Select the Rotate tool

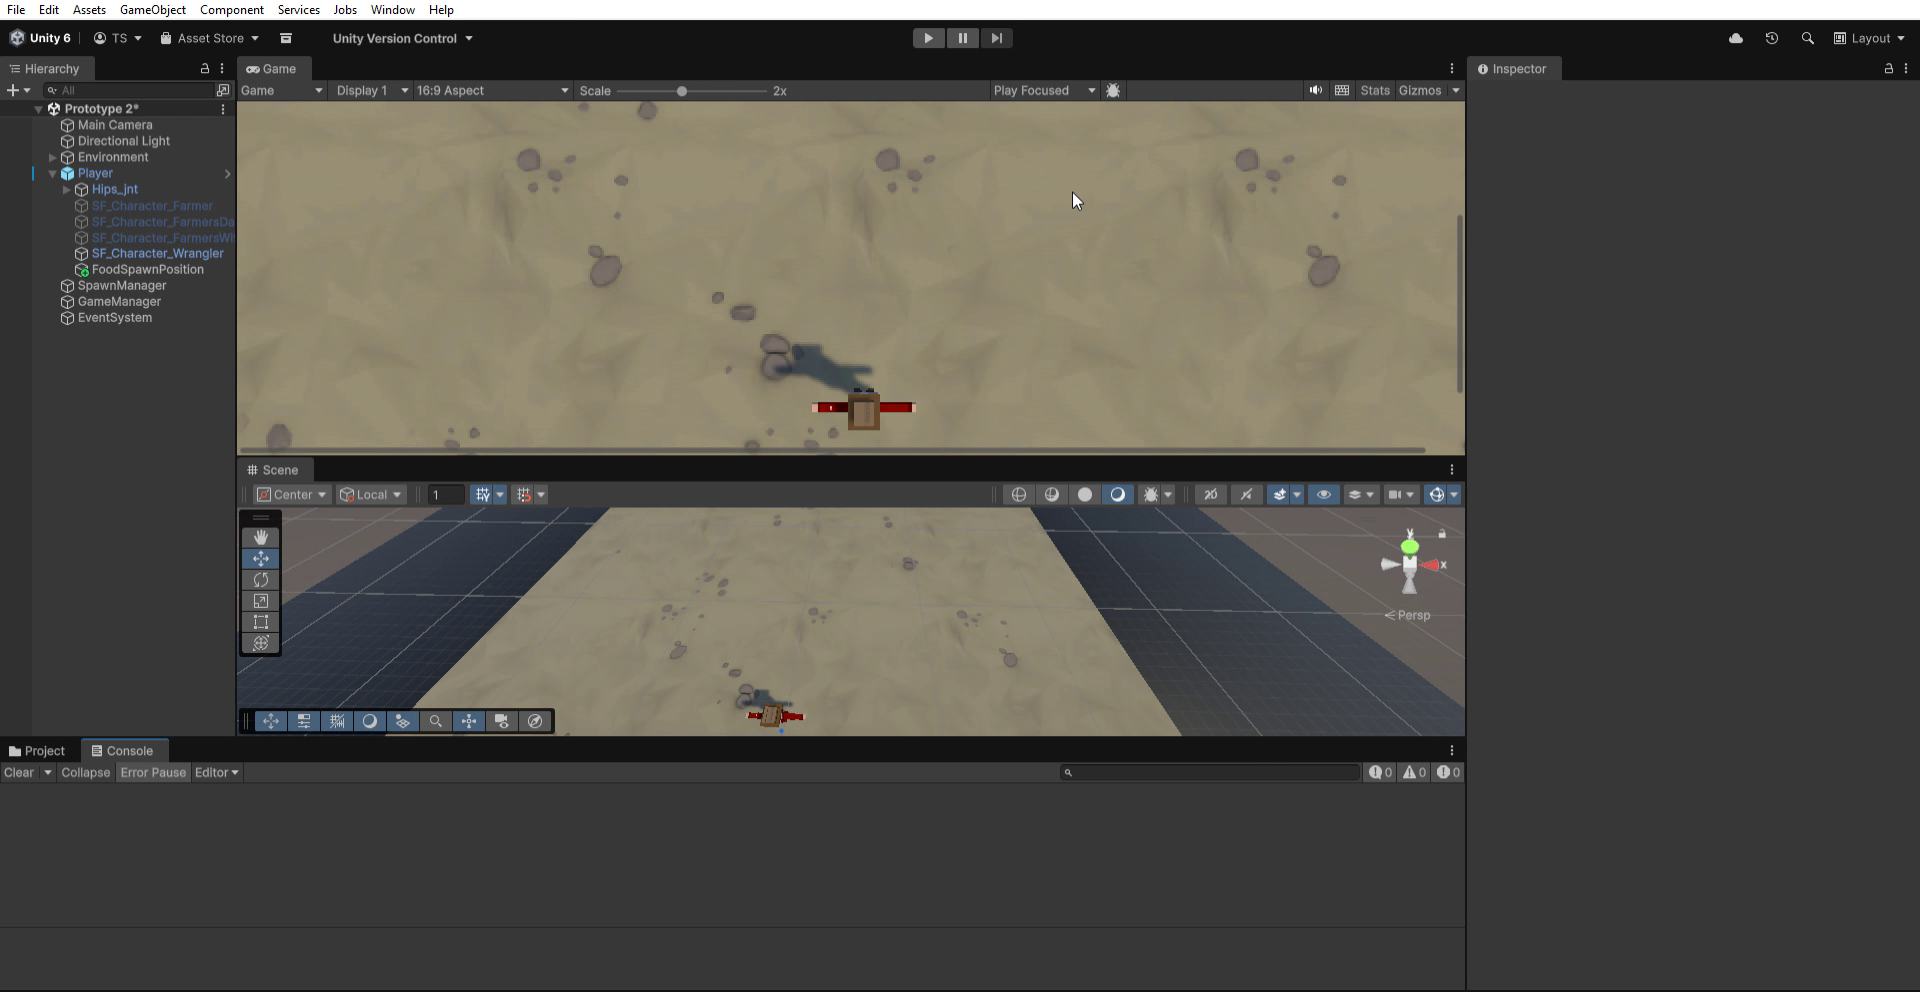point(261,580)
